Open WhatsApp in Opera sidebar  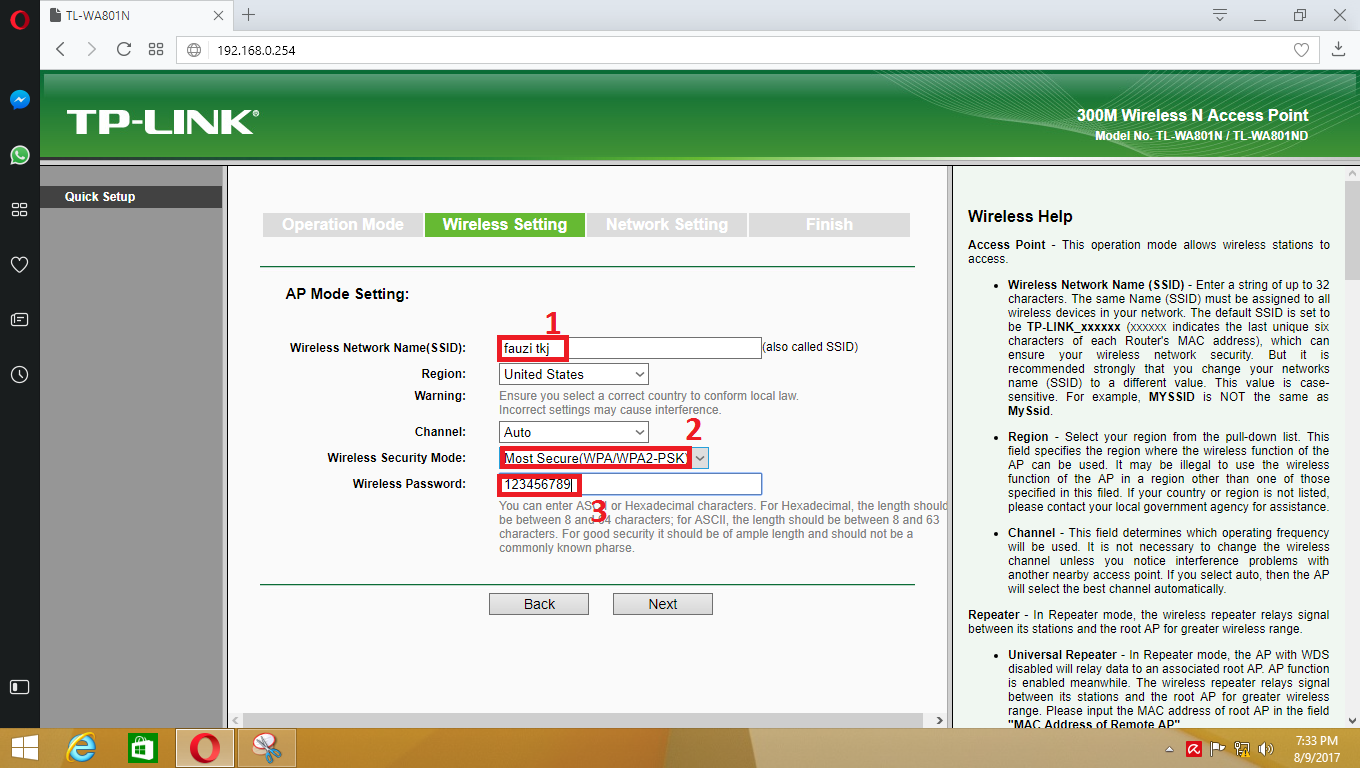pos(19,155)
